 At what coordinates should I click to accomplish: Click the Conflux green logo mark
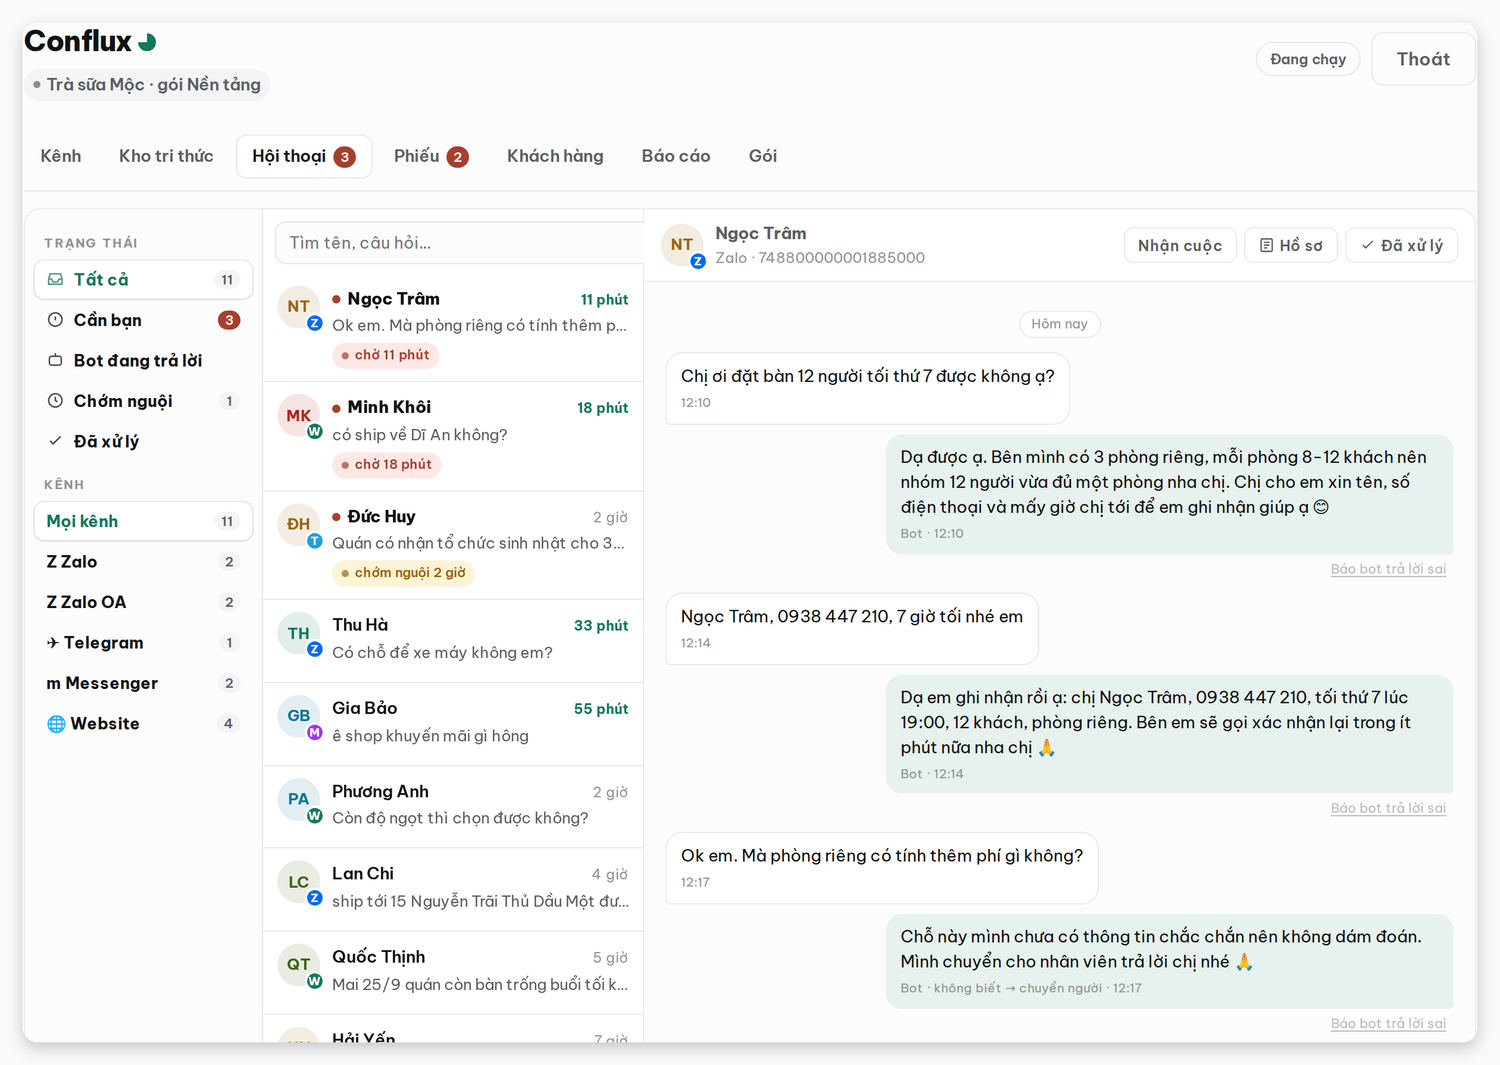point(147,42)
